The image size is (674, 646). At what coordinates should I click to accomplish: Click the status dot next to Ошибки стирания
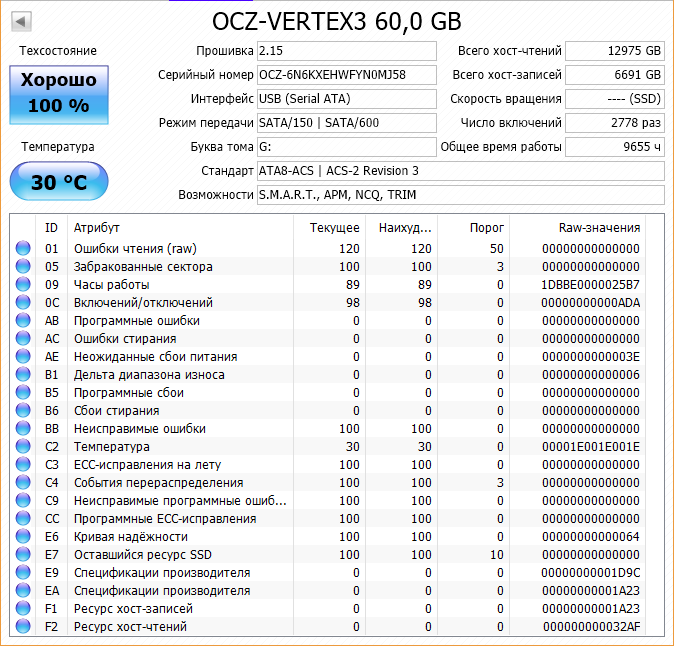click(x=23, y=338)
